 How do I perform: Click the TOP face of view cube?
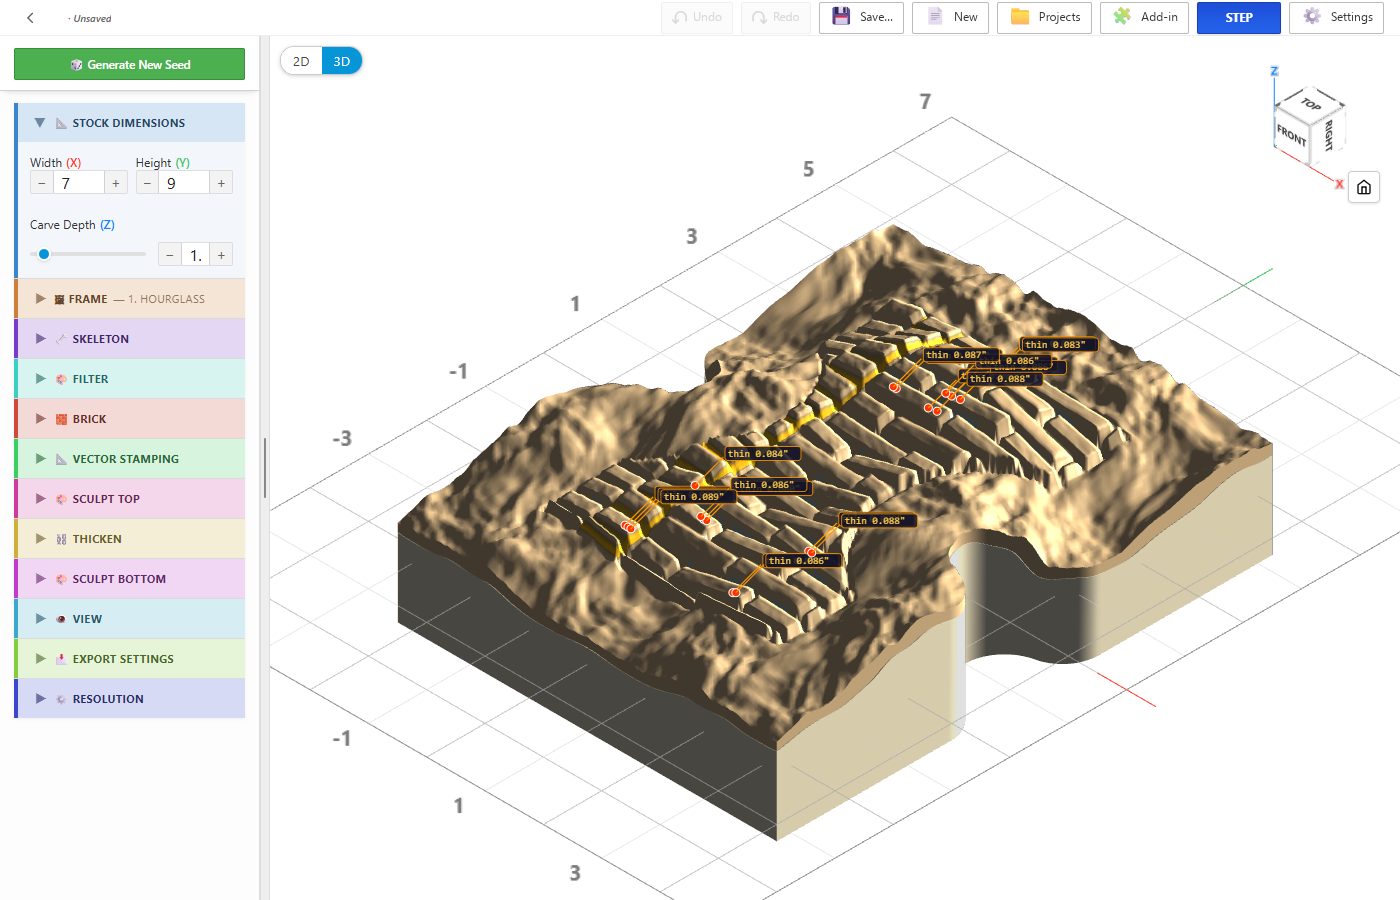coord(1311,103)
